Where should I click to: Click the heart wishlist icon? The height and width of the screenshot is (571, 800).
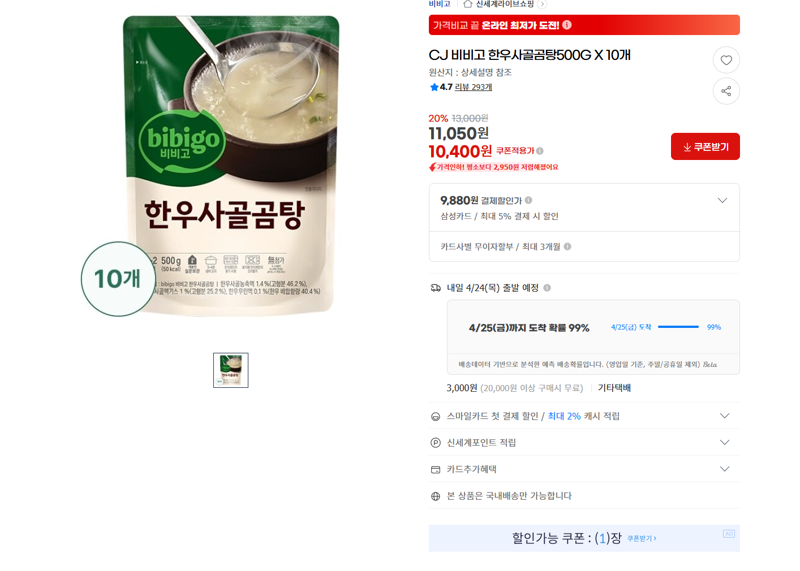726,60
